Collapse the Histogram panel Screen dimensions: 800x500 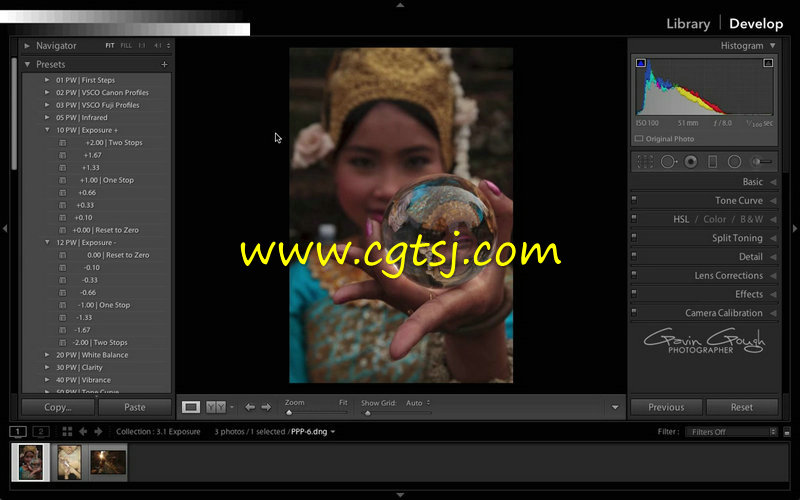773,46
